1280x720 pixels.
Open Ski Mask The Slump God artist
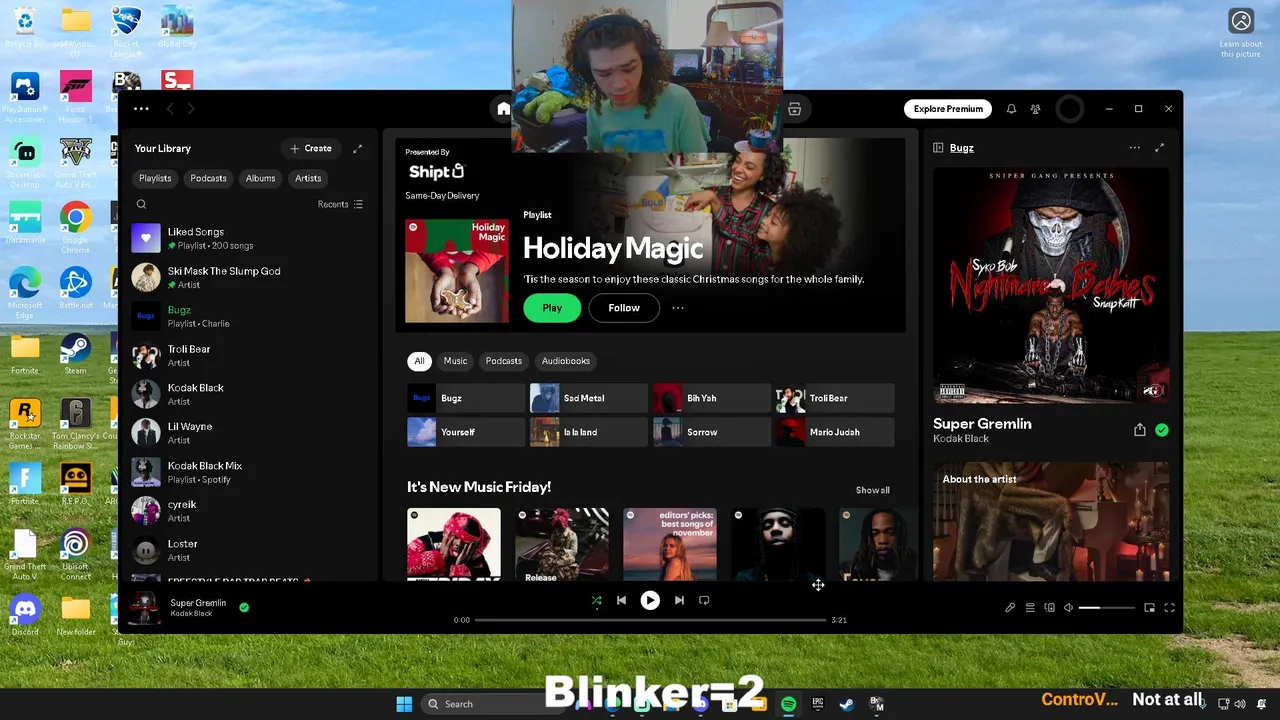pyautogui.click(x=249, y=277)
